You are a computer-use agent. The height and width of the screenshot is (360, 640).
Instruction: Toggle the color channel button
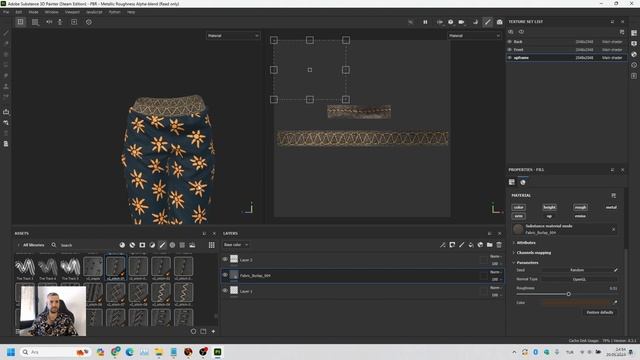[518, 207]
